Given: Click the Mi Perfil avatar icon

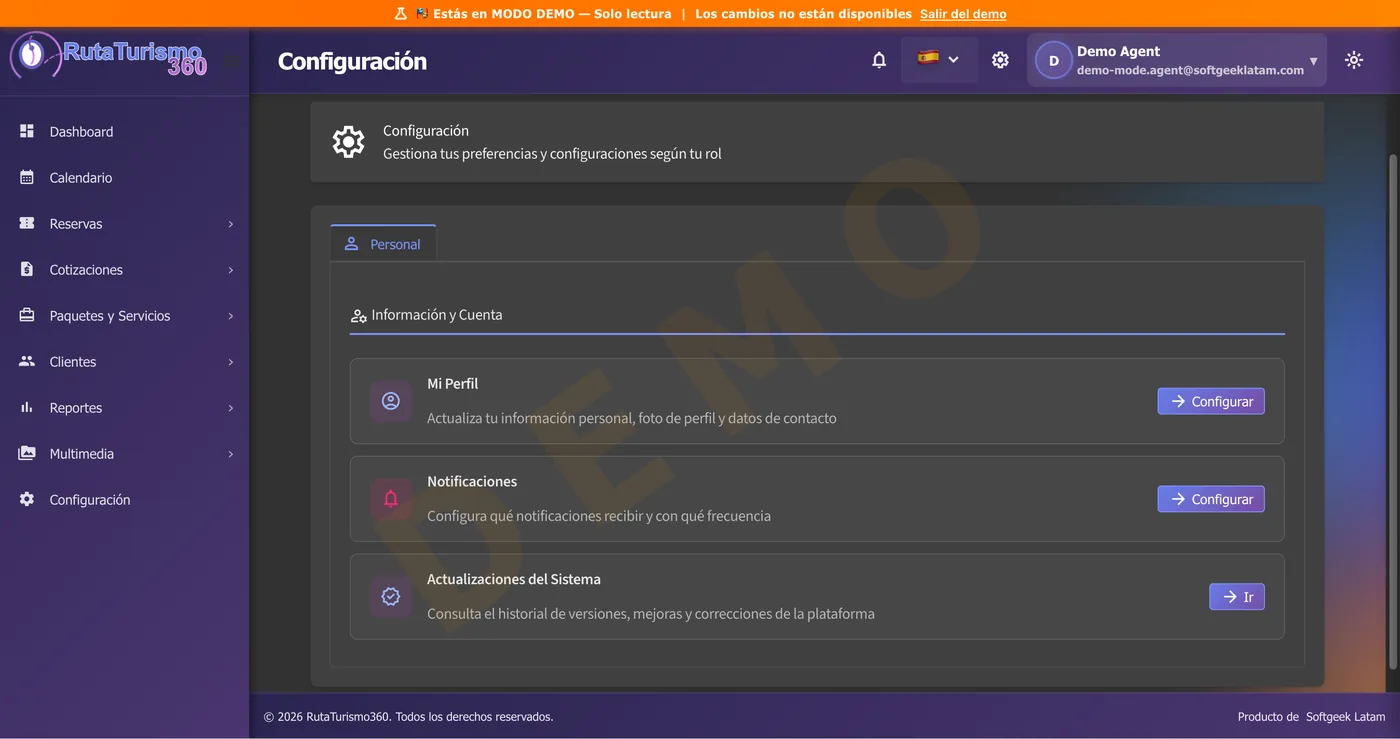Looking at the screenshot, I should [x=391, y=401].
